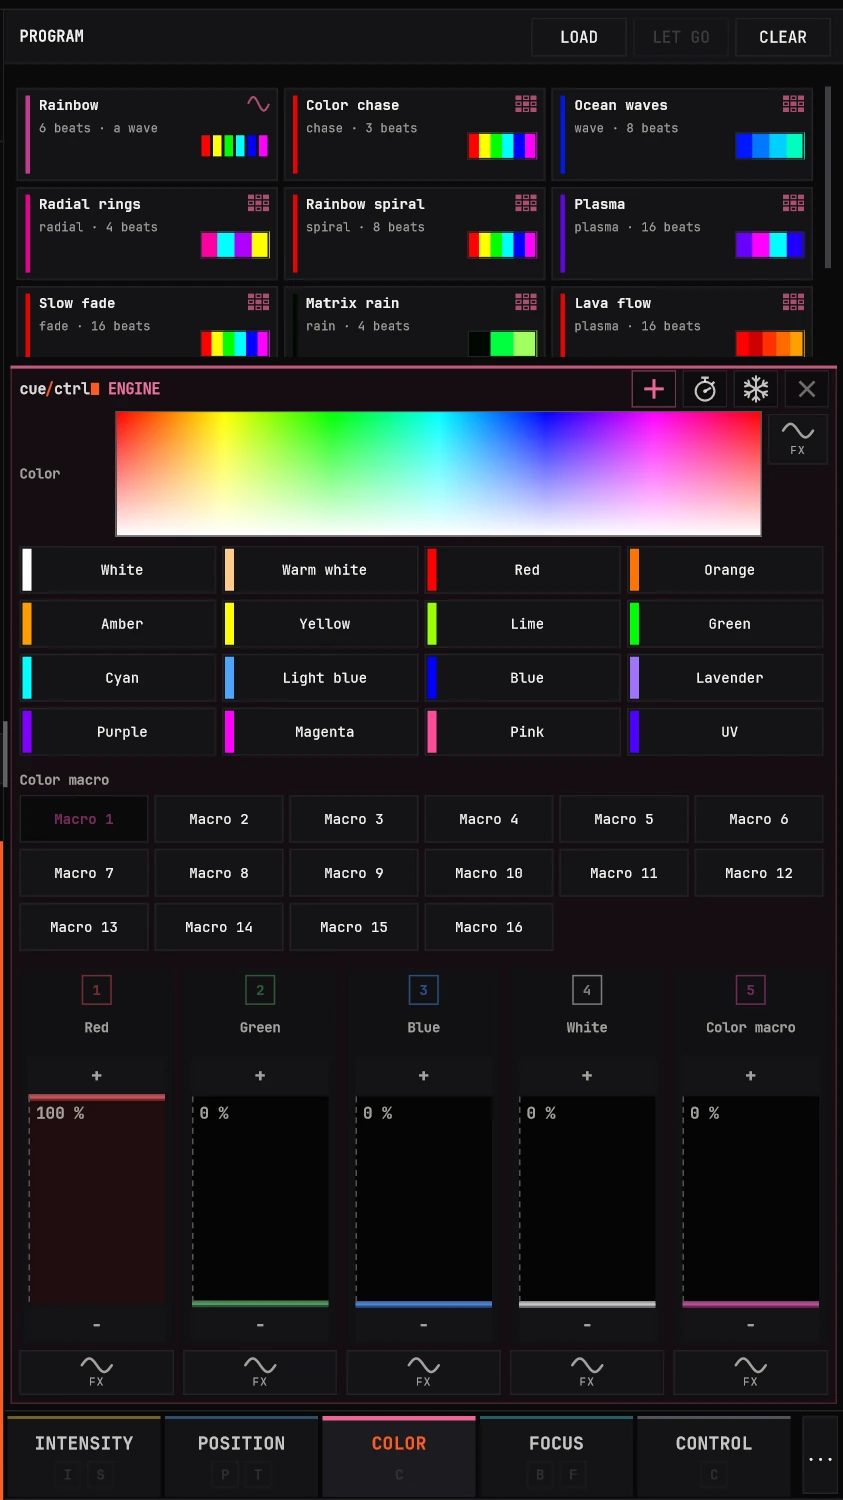Open FX for the Green channel

pyautogui.click(x=260, y=1372)
